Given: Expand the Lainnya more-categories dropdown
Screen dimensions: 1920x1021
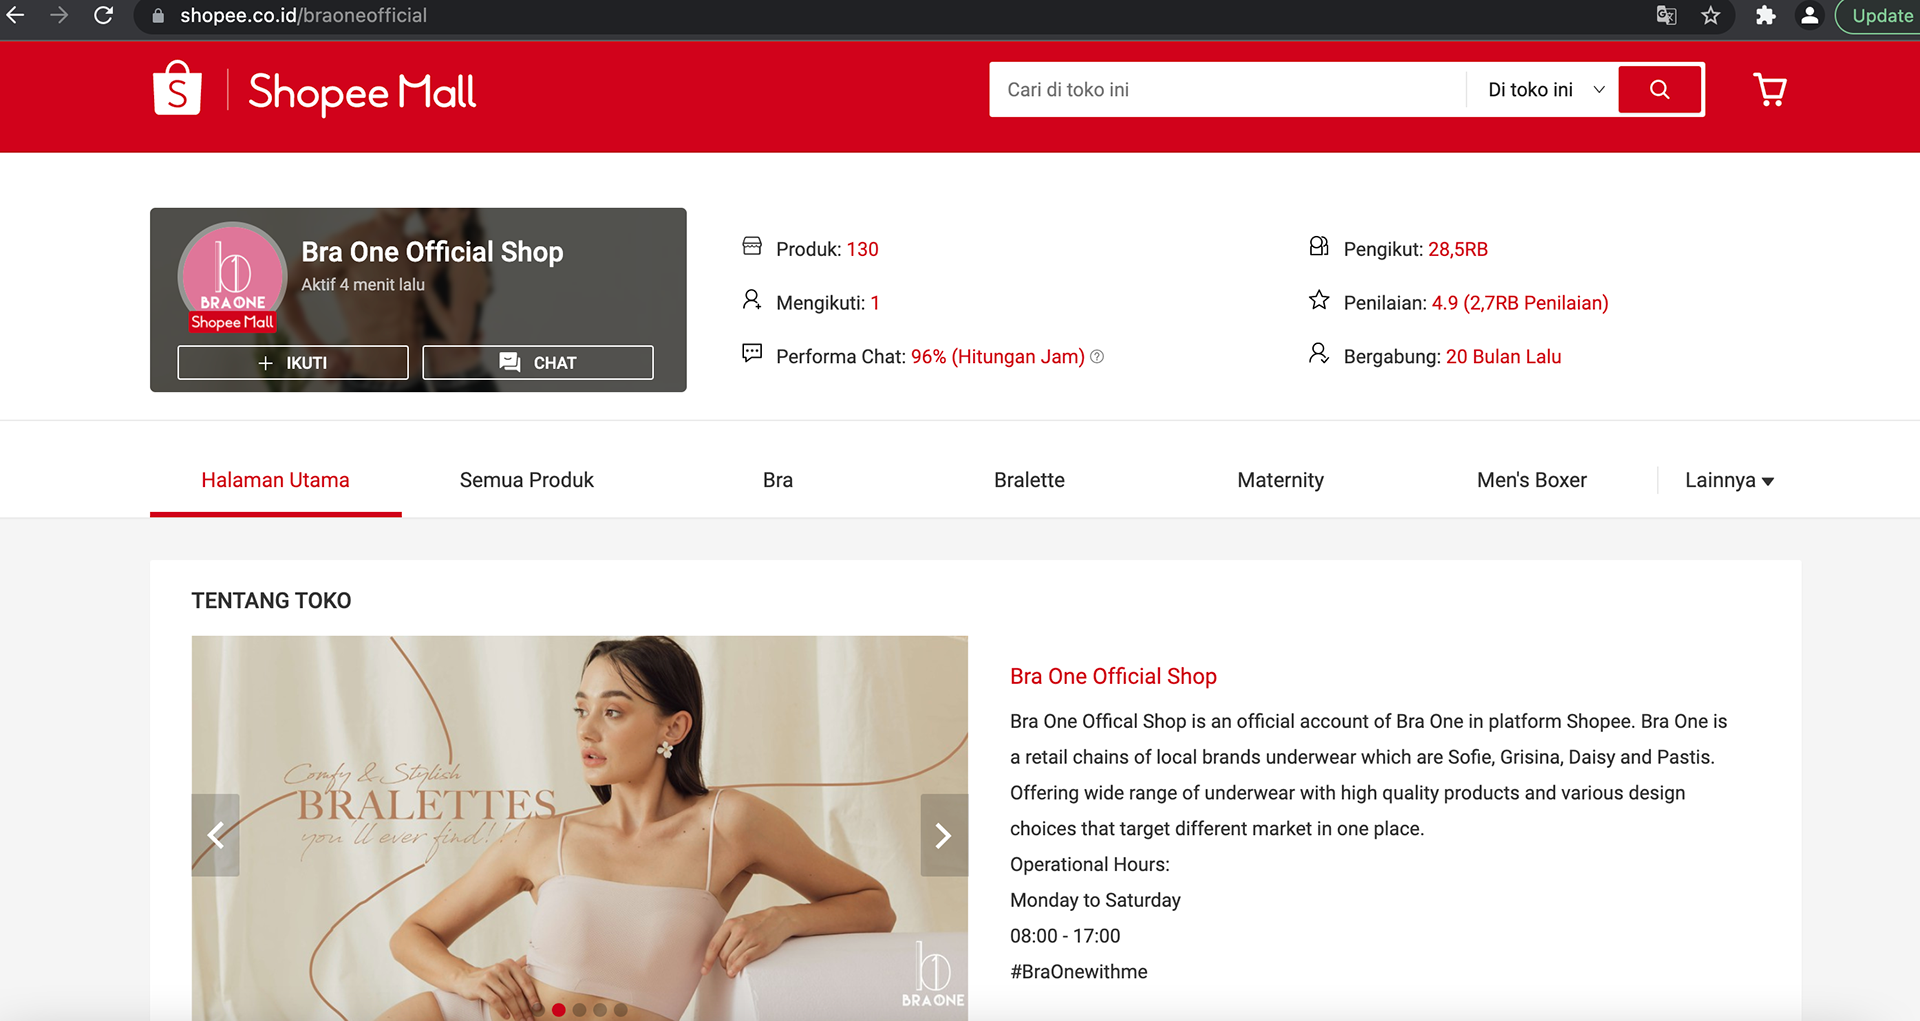Looking at the screenshot, I should pyautogui.click(x=1729, y=480).
